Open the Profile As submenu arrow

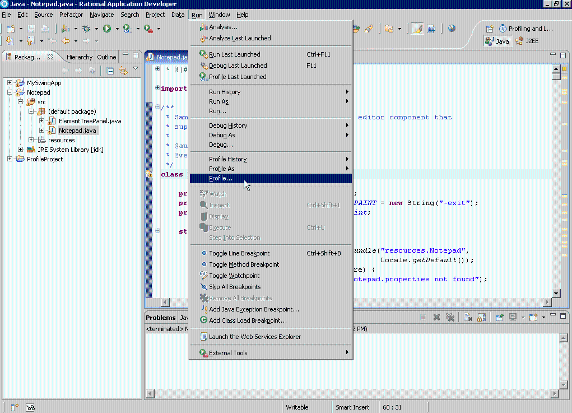click(347, 169)
